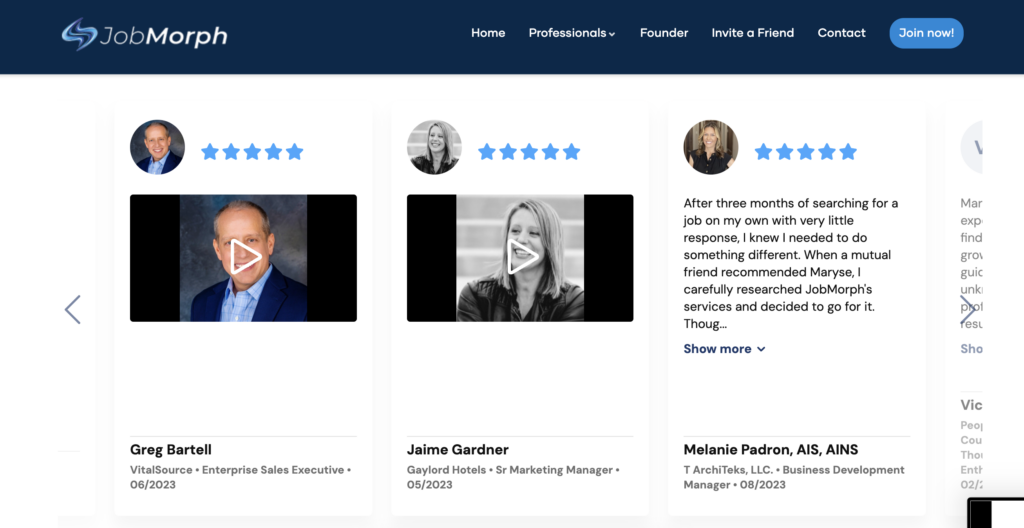
Task: Click the Gaylord Hotels Sr Marketing Manager text
Action: pos(513,477)
